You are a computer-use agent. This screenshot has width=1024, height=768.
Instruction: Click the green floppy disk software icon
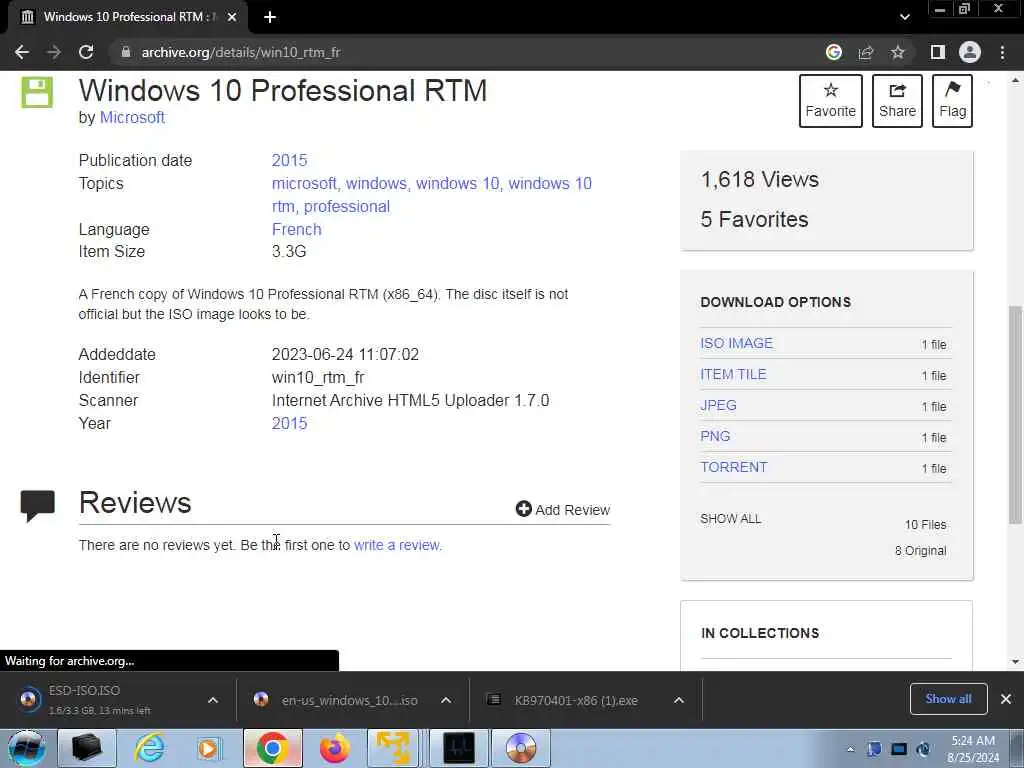coord(37,92)
